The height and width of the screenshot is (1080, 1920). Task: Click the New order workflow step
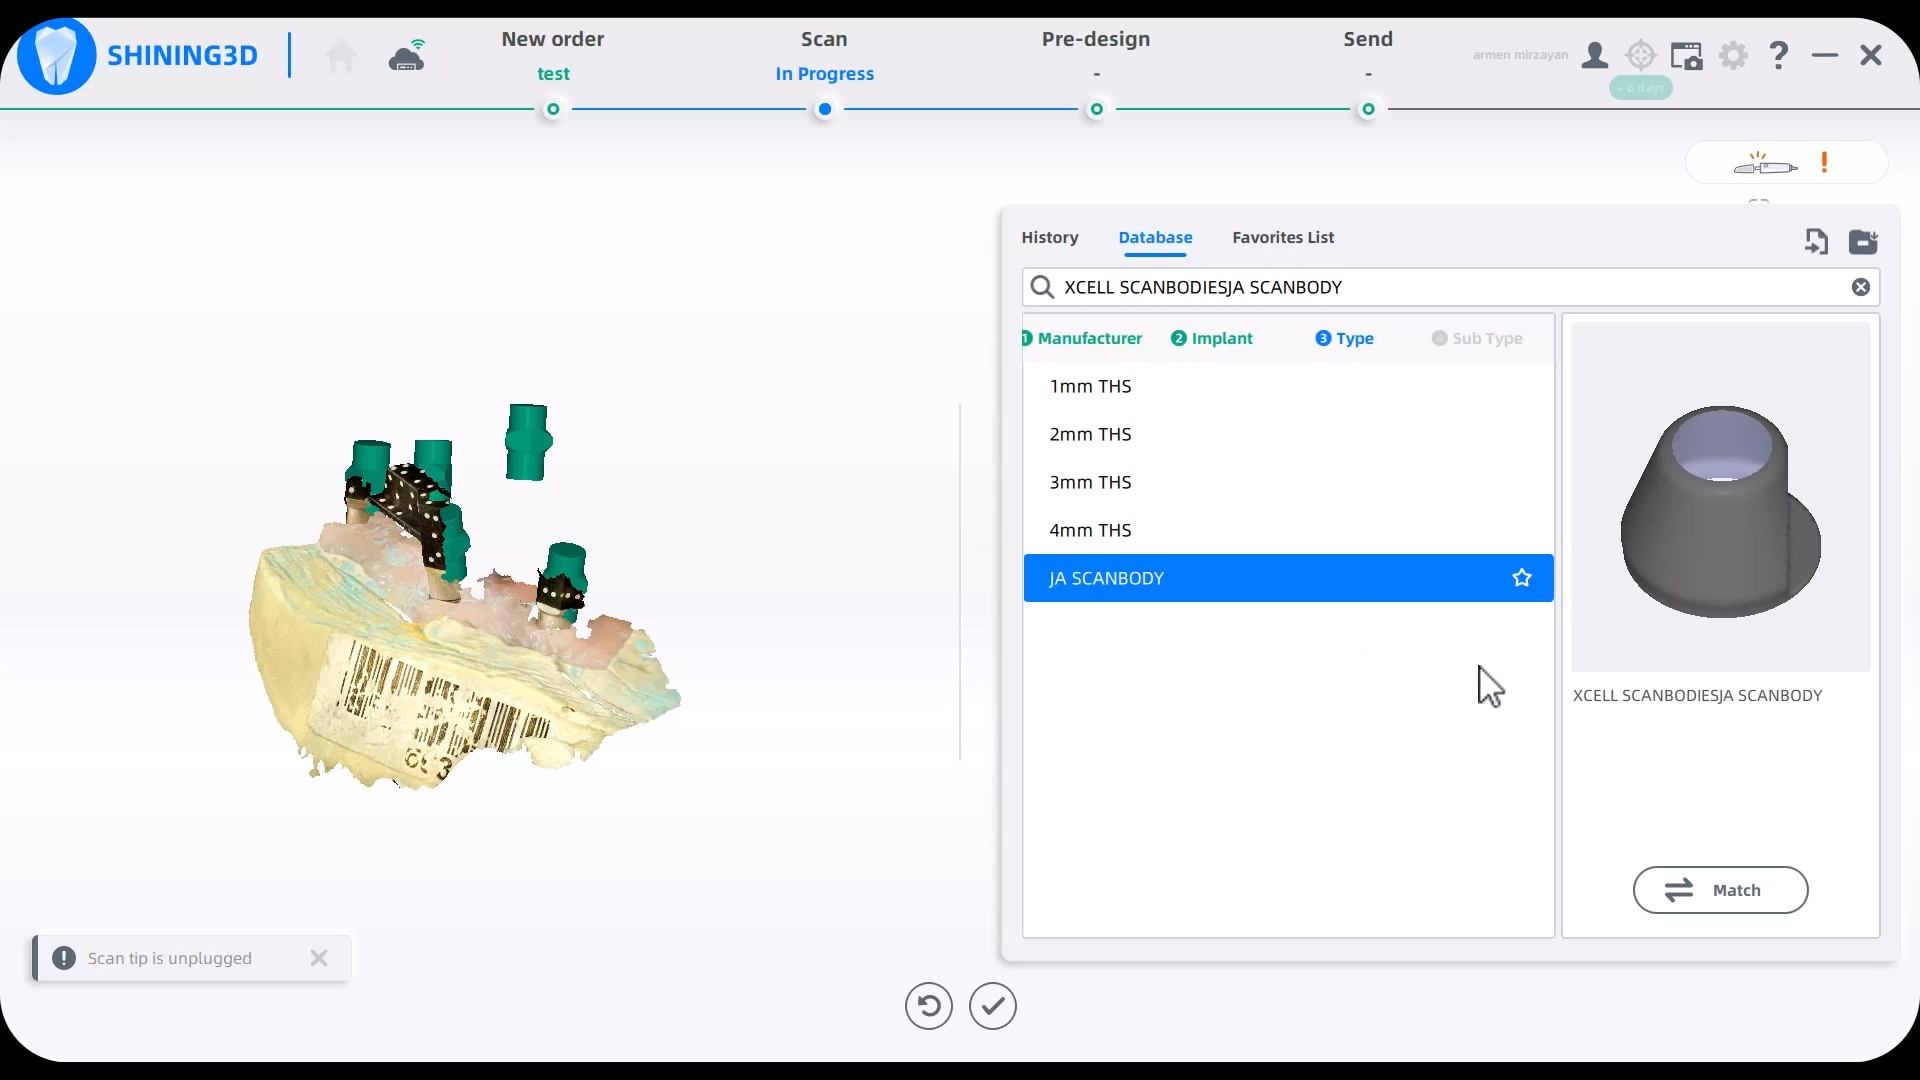point(553,39)
